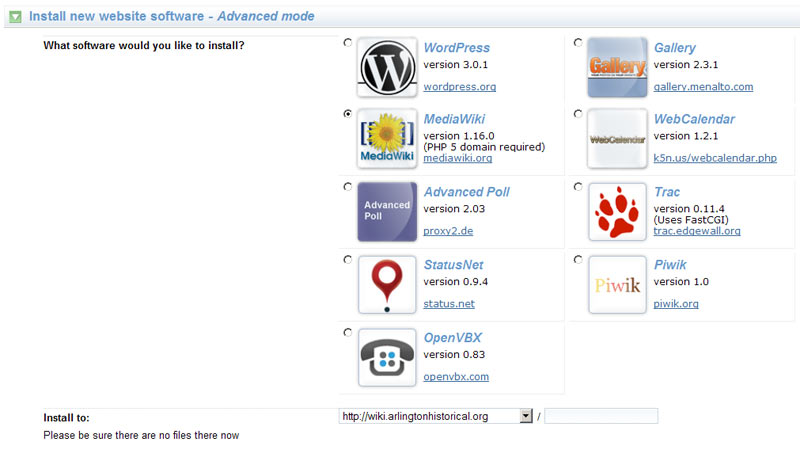Open the openvbx.com link
The image size is (800, 461).
456,377
